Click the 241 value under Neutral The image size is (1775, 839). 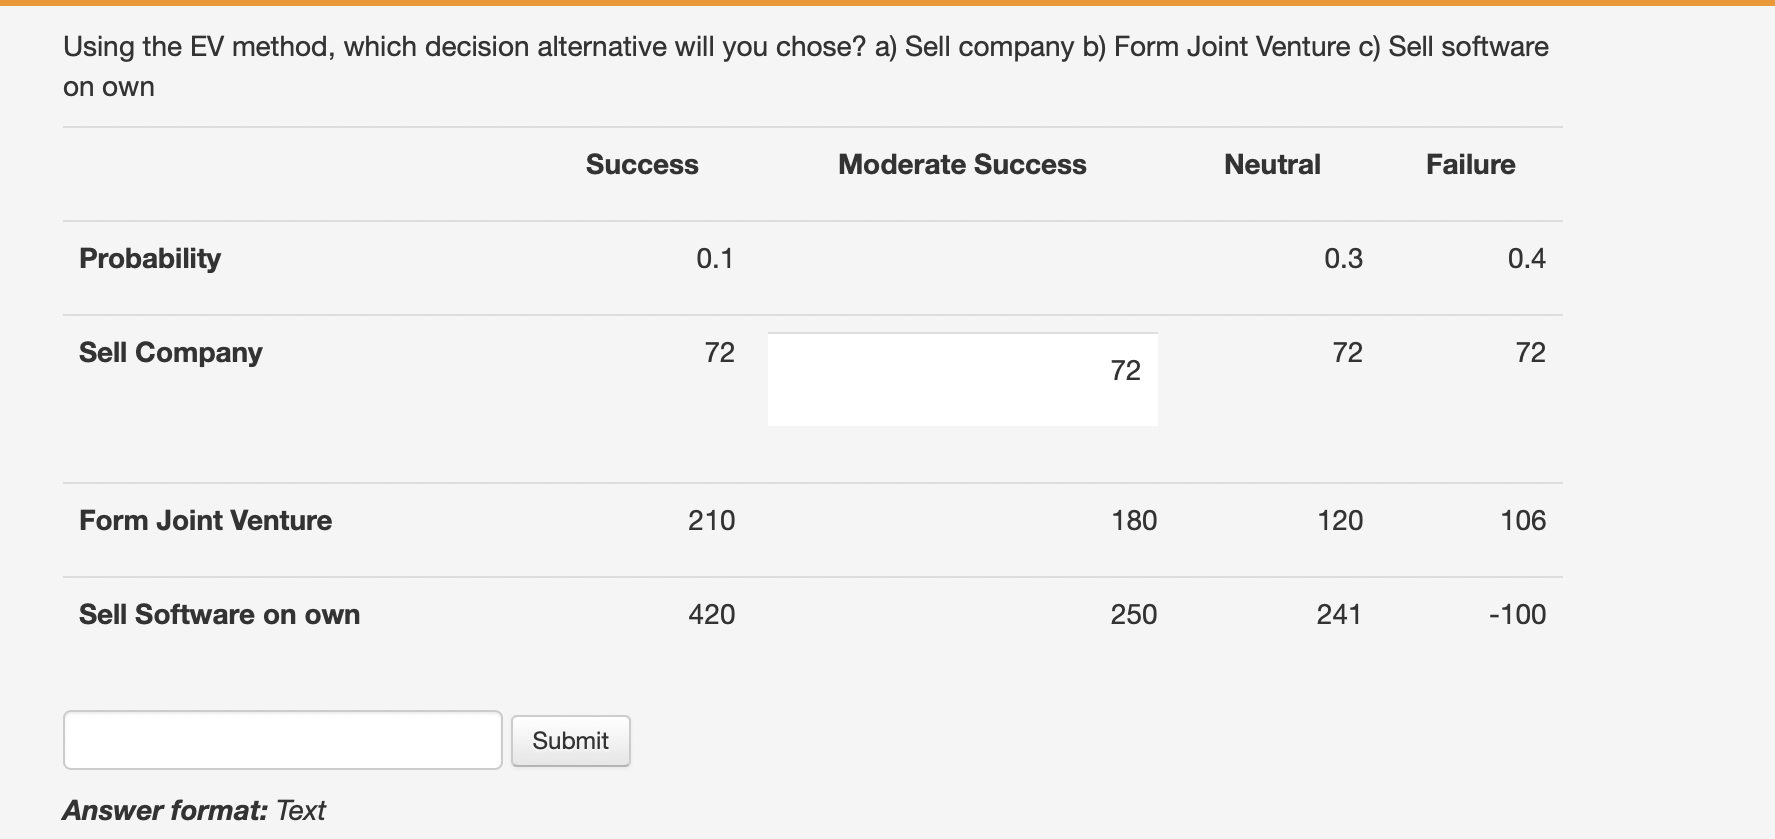coord(1338,614)
